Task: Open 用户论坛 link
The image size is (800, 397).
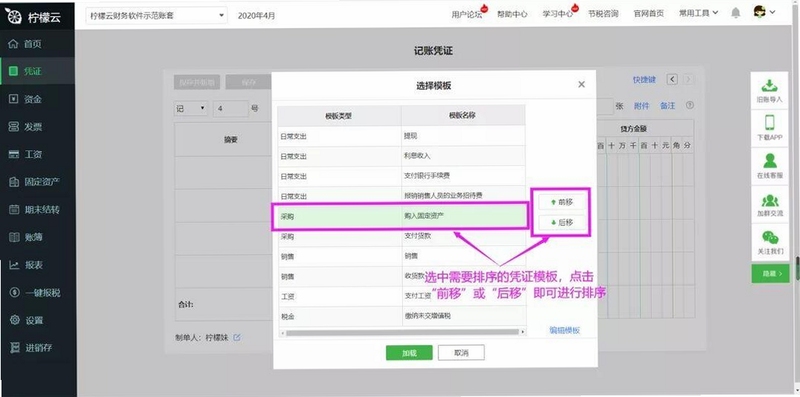Action: pyautogui.click(x=466, y=14)
